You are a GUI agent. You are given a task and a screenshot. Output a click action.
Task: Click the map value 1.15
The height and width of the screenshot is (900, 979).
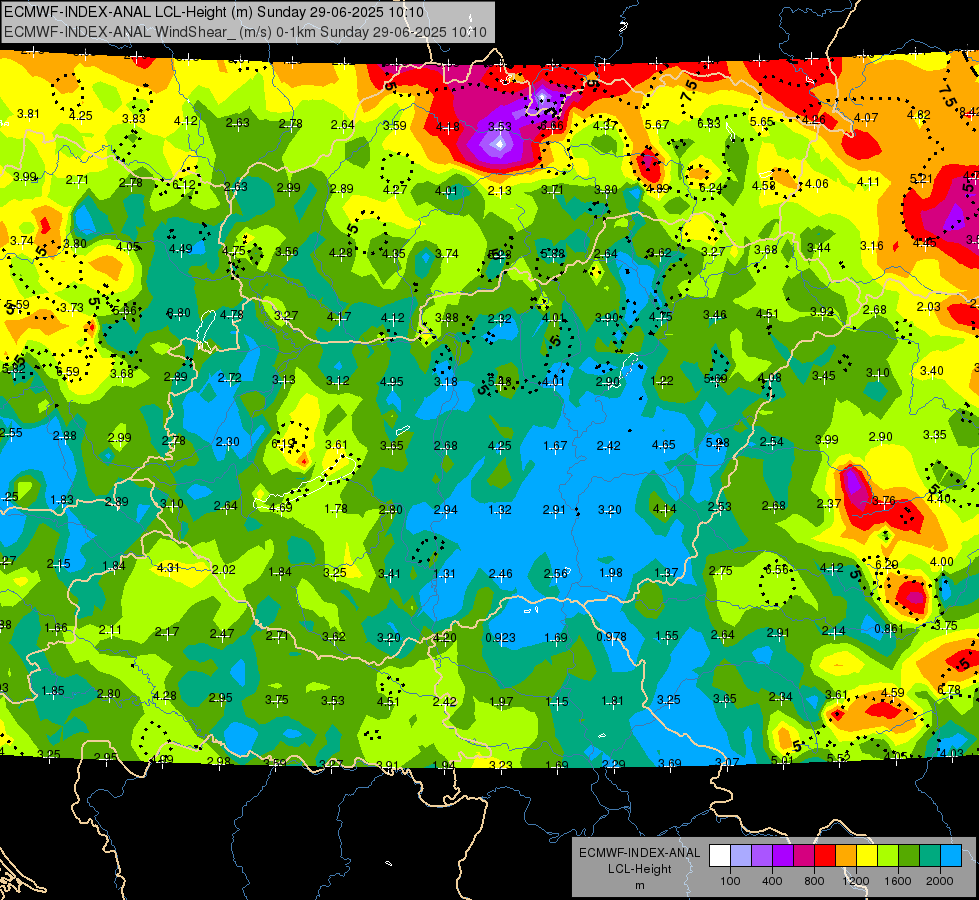coord(556,701)
